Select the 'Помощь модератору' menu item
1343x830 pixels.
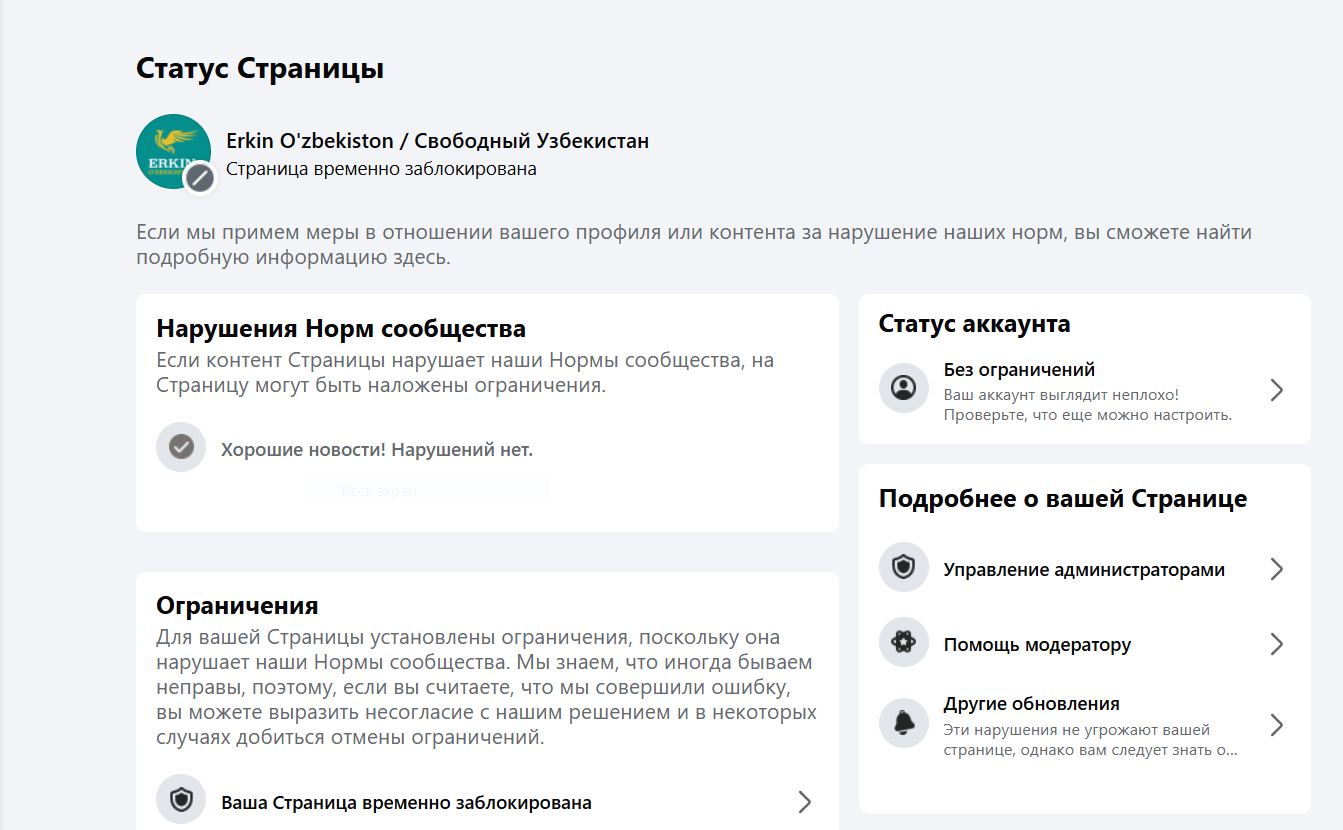pyautogui.click(x=1037, y=645)
